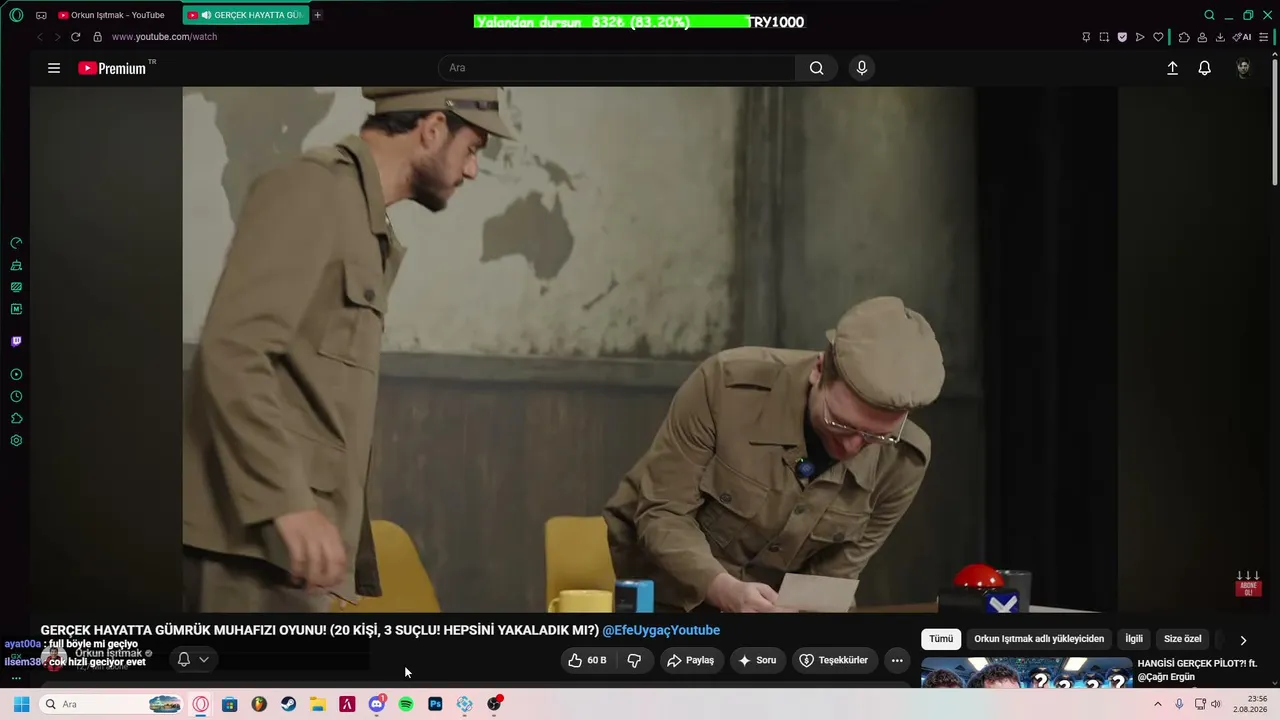Click the Teşekkürler thanks button
Image resolution: width=1280 pixels, height=720 pixels.
(834, 660)
